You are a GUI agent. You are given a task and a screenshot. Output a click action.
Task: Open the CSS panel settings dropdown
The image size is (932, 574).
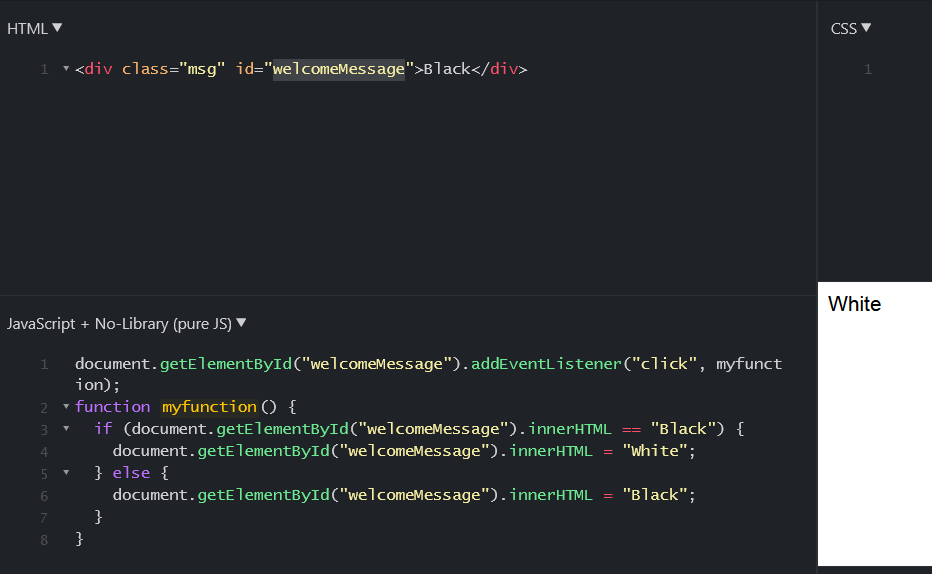(x=851, y=29)
